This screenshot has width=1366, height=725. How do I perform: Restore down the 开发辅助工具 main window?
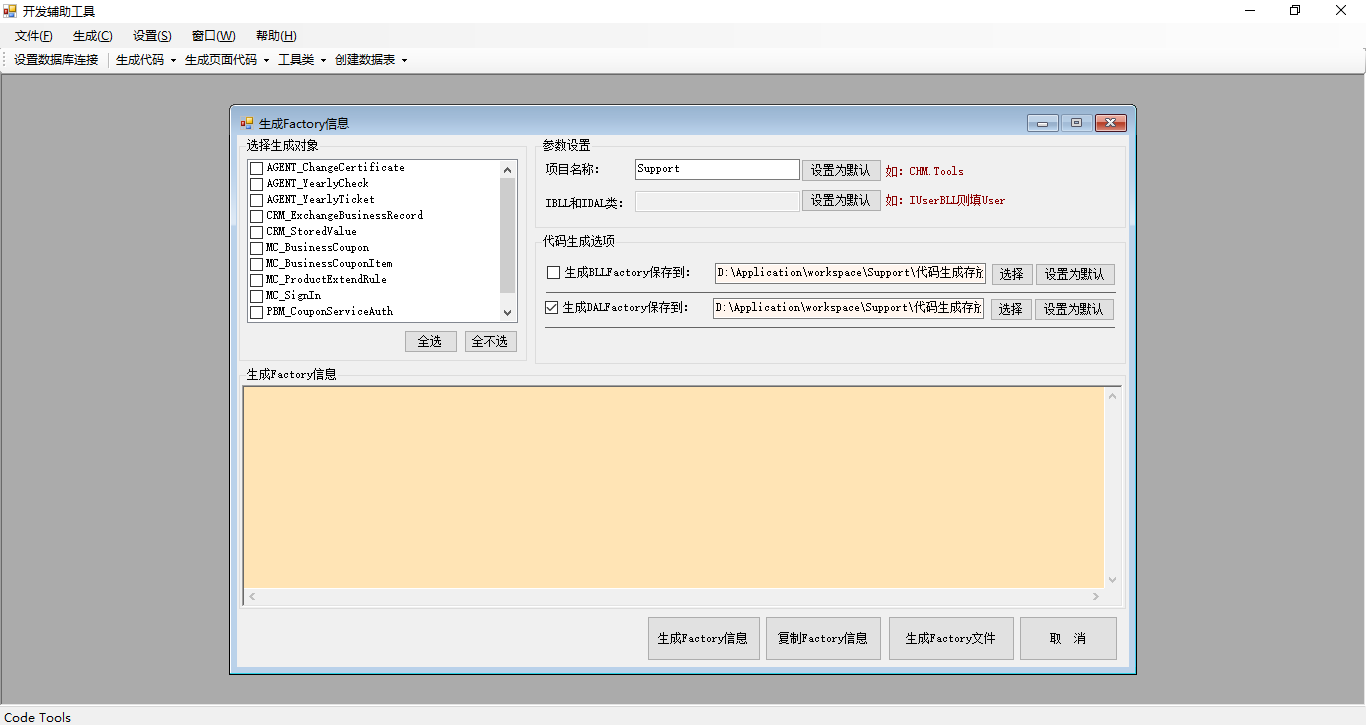pos(1295,11)
